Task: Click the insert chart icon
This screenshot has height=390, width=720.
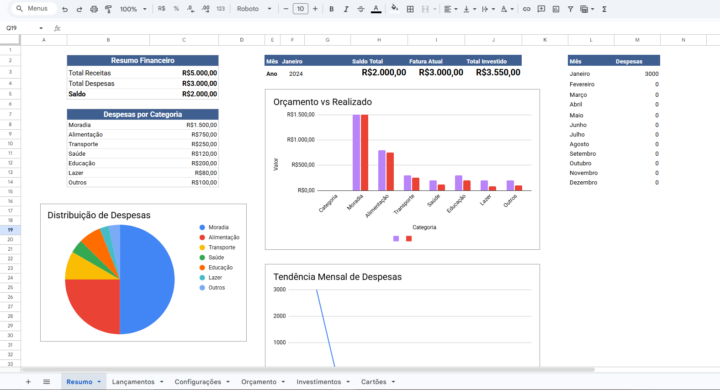Action: 556,9
